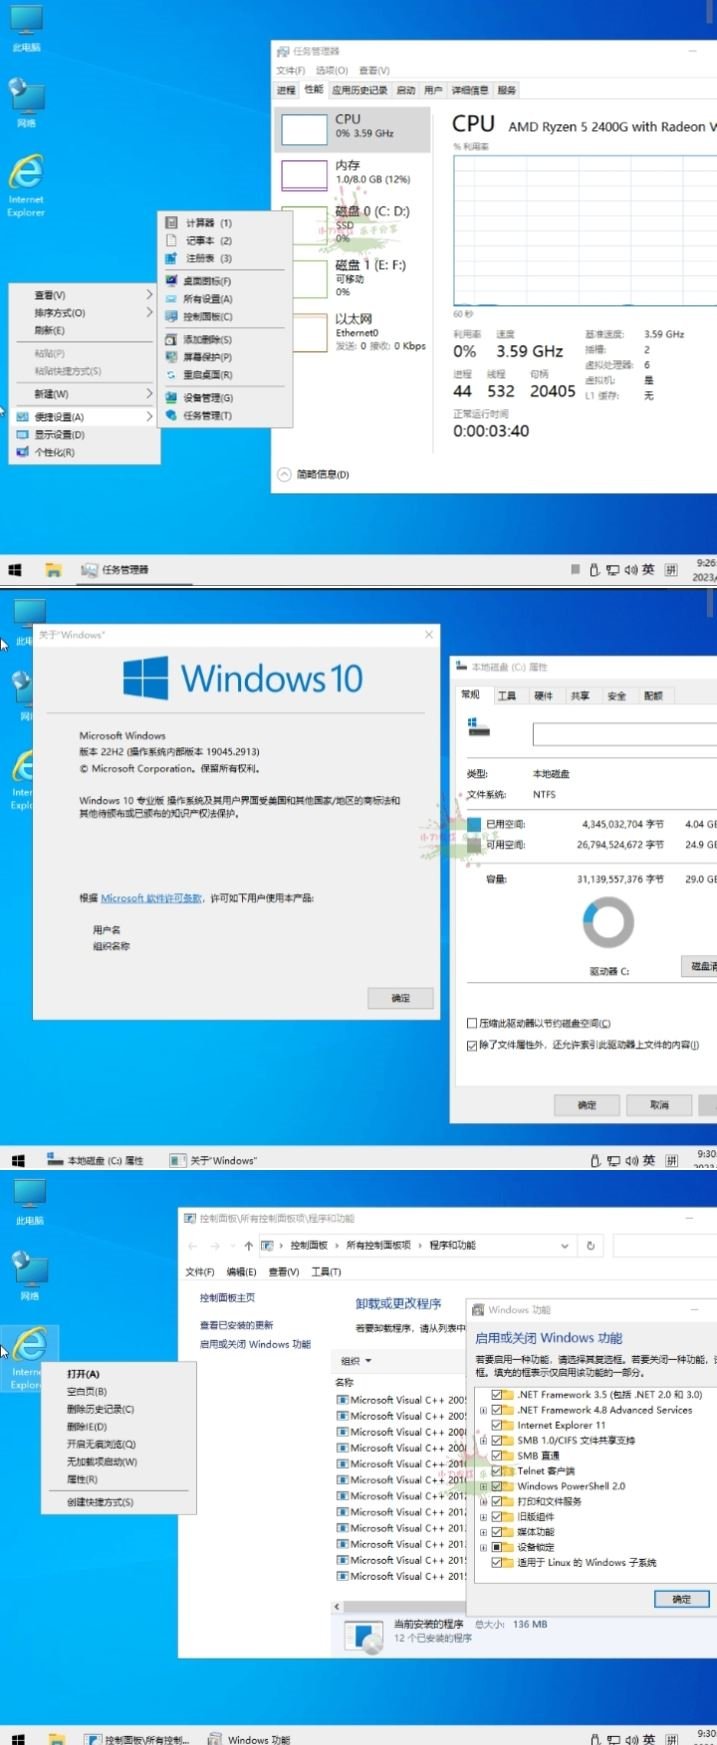The image size is (717, 1745).
Task: Click the Up arrow in Programs and Features
Action: click(x=248, y=1246)
